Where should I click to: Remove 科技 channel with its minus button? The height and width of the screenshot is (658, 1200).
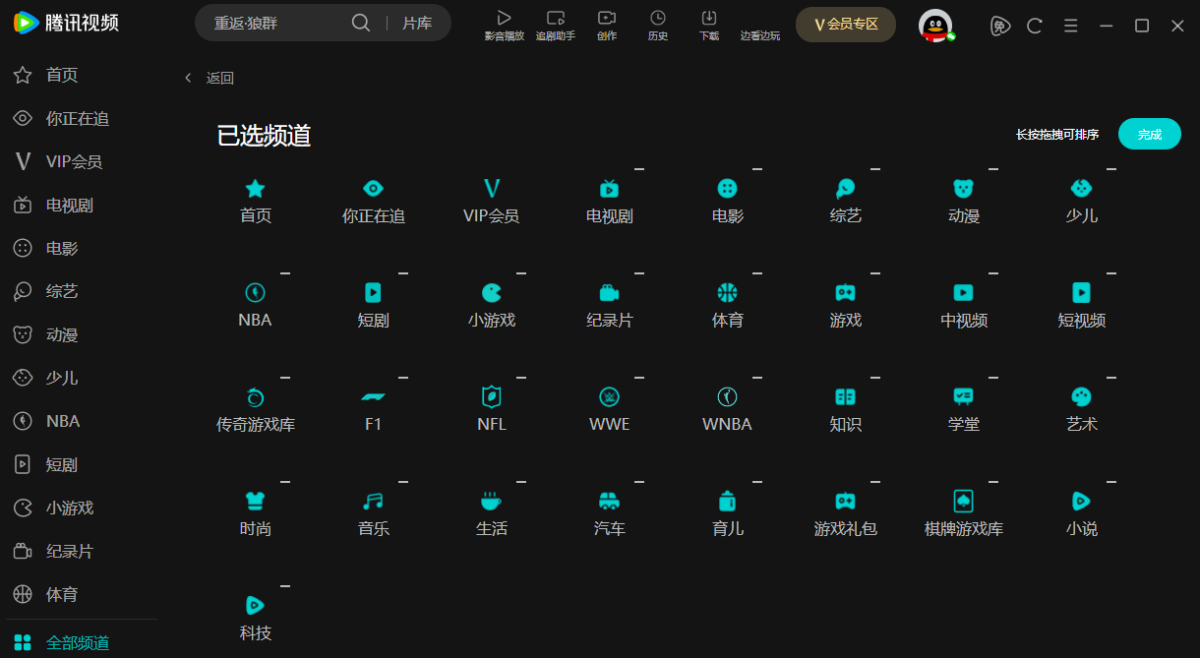pyautogui.click(x=285, y=586)
